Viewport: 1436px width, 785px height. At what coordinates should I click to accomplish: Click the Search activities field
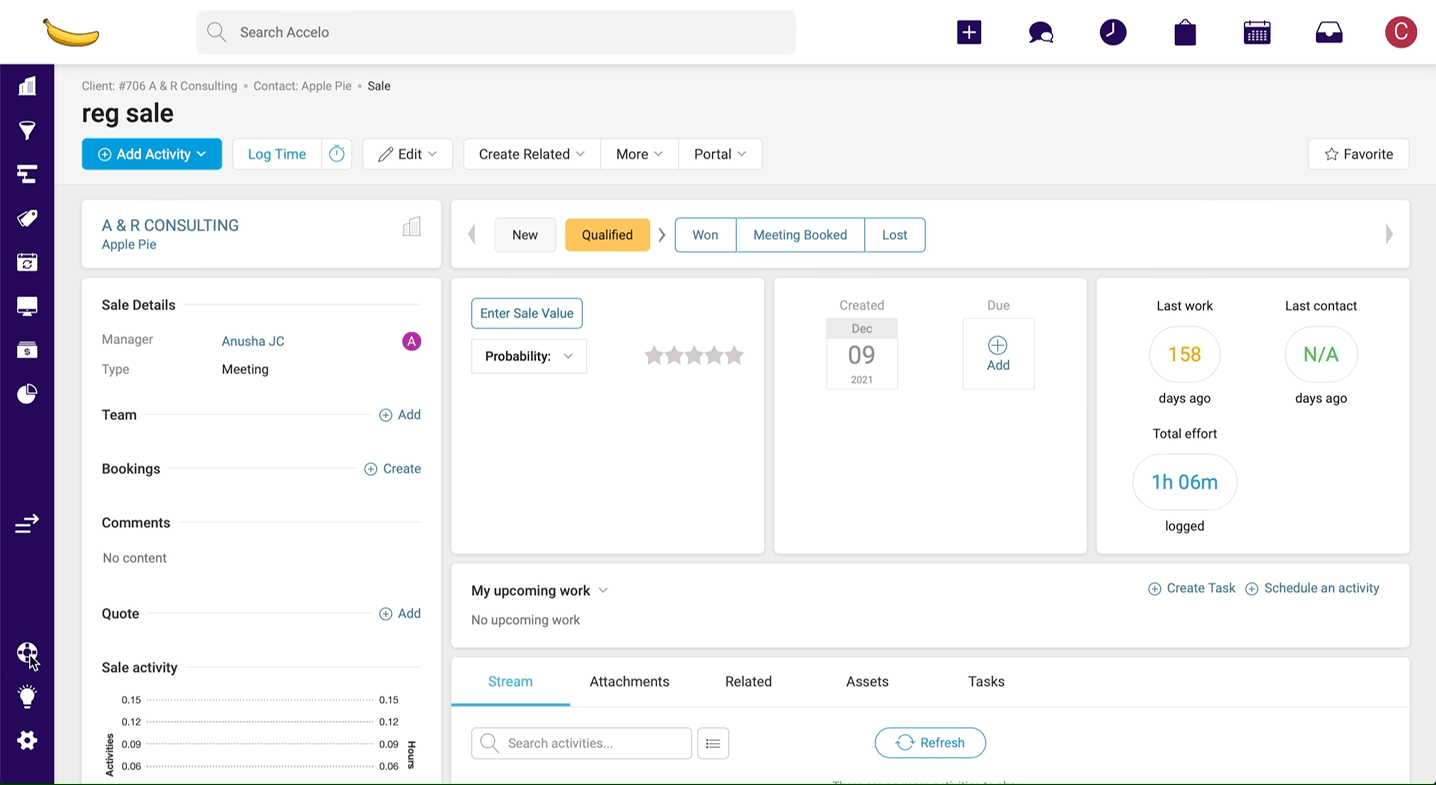581,743
